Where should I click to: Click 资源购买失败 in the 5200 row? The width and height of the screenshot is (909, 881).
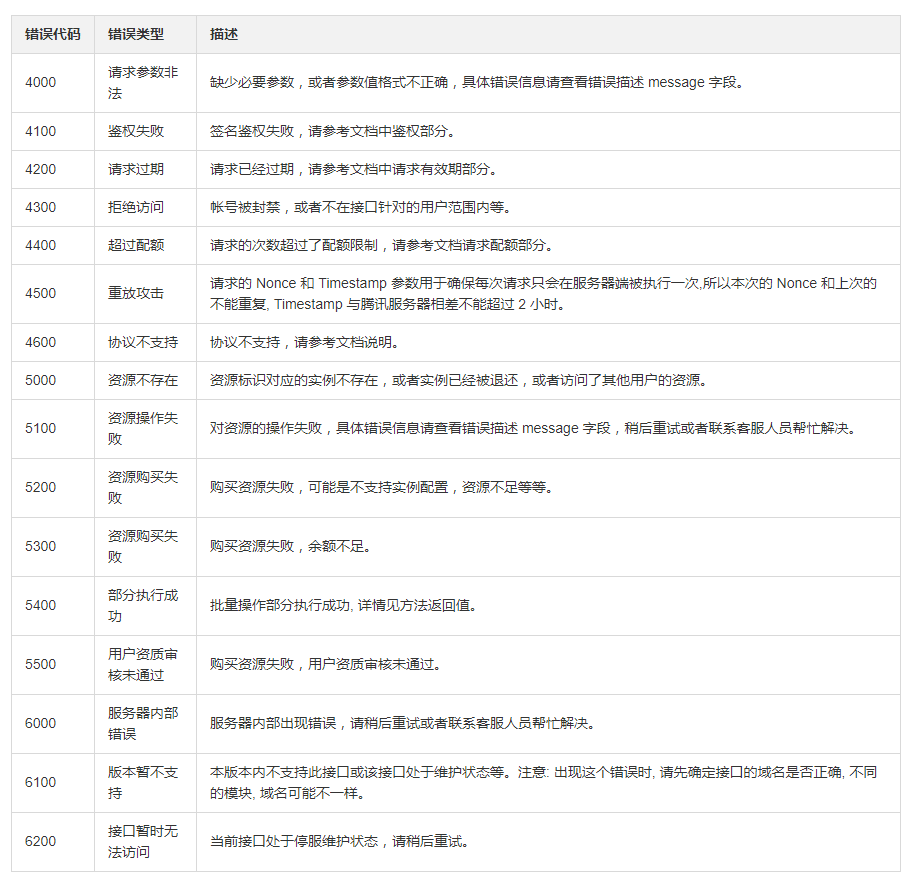point(143,487)
